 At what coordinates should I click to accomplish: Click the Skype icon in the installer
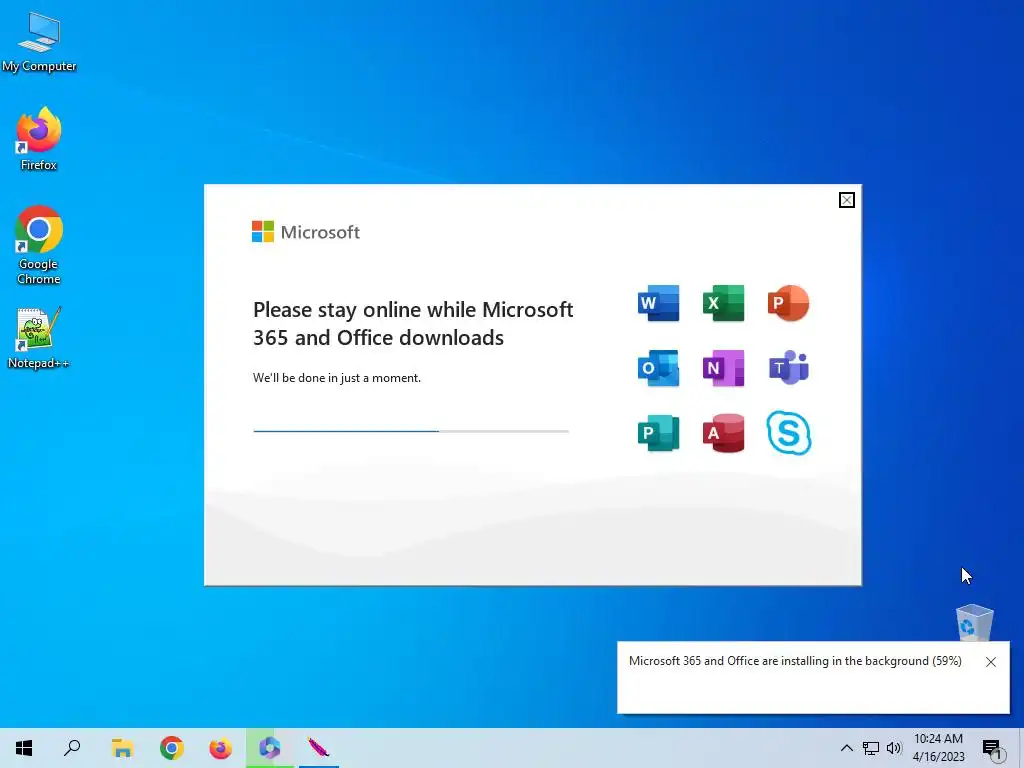[789, 432]
